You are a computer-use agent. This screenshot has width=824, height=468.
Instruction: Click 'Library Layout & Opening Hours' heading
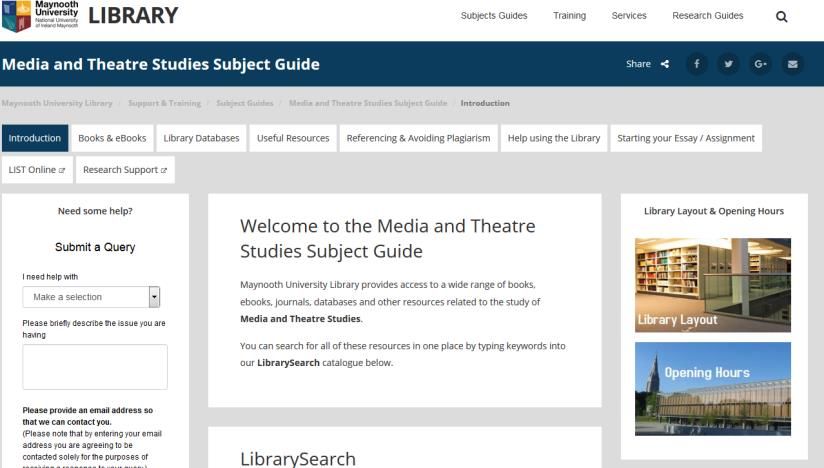click(714, 211)
